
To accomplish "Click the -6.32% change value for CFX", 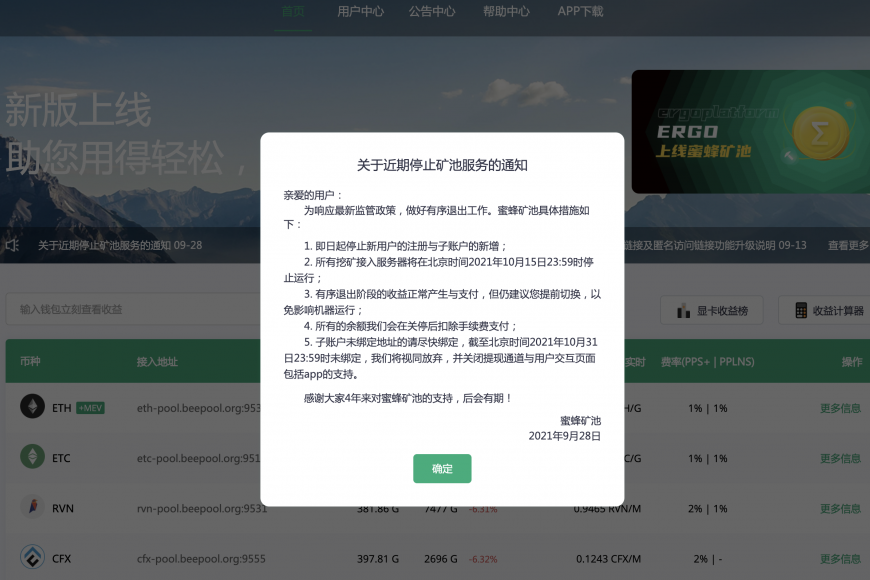I will tap(483, 559).
